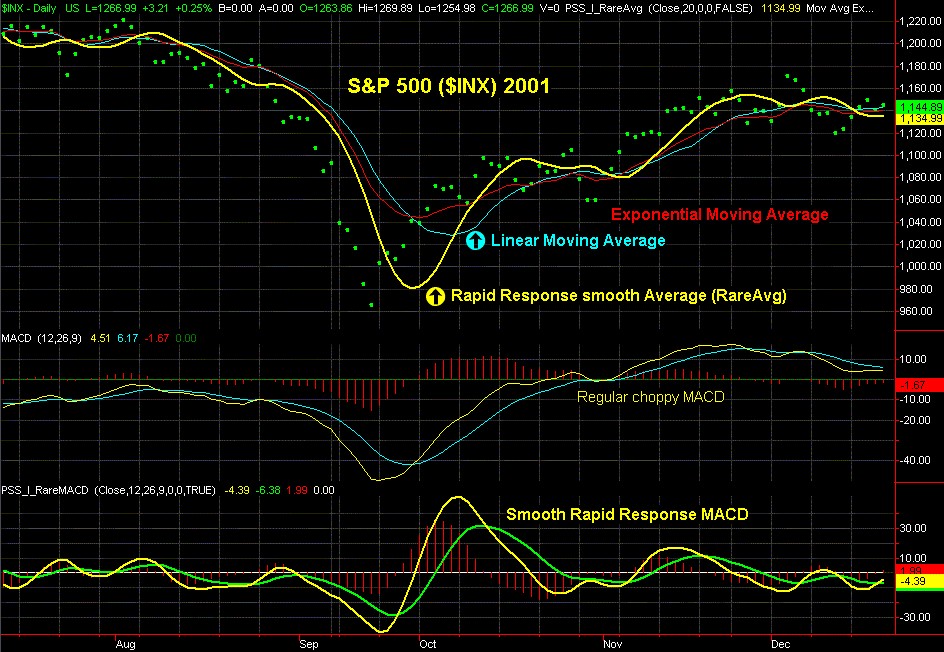The height and width of the screenshot is (652, 944).
Task: Click the last price "L=1266.99"
Action: tap(110, 8)
